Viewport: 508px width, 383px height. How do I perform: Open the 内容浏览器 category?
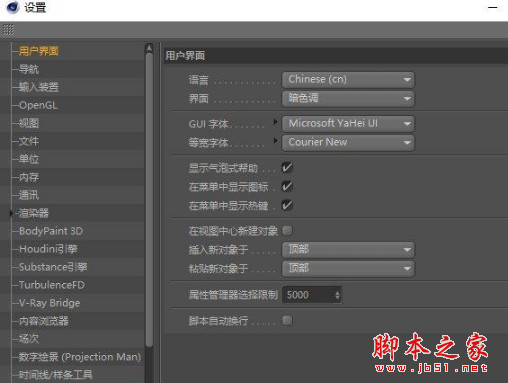(x=44, y=321)
